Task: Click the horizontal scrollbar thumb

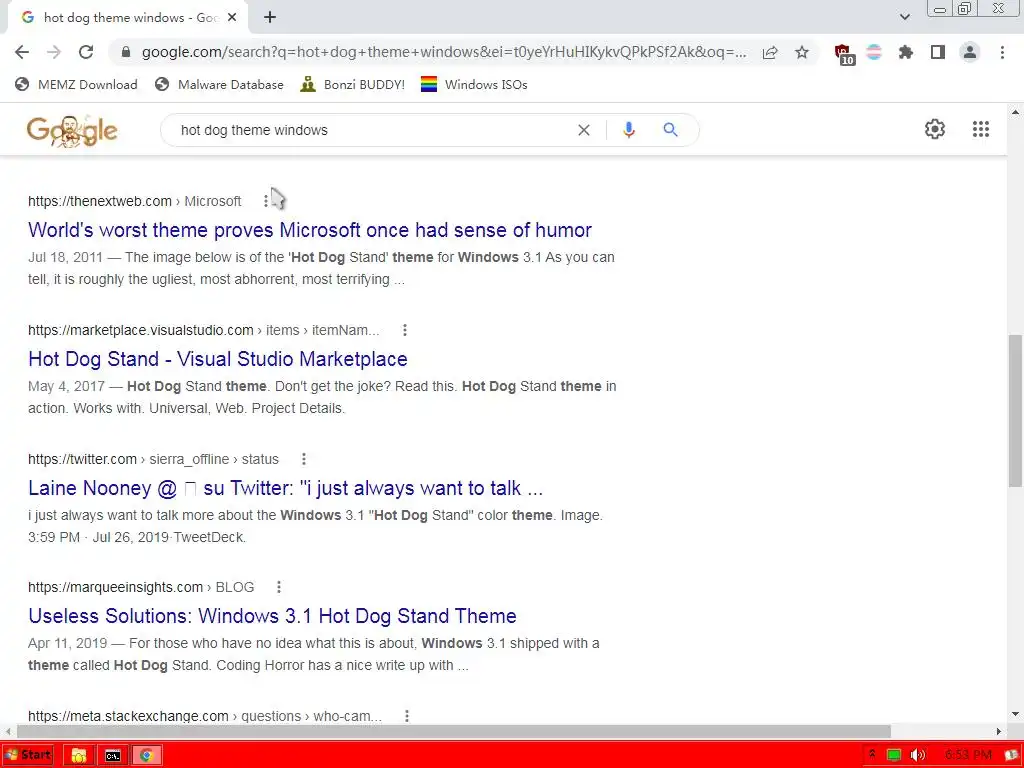Action: coord(454,731)
